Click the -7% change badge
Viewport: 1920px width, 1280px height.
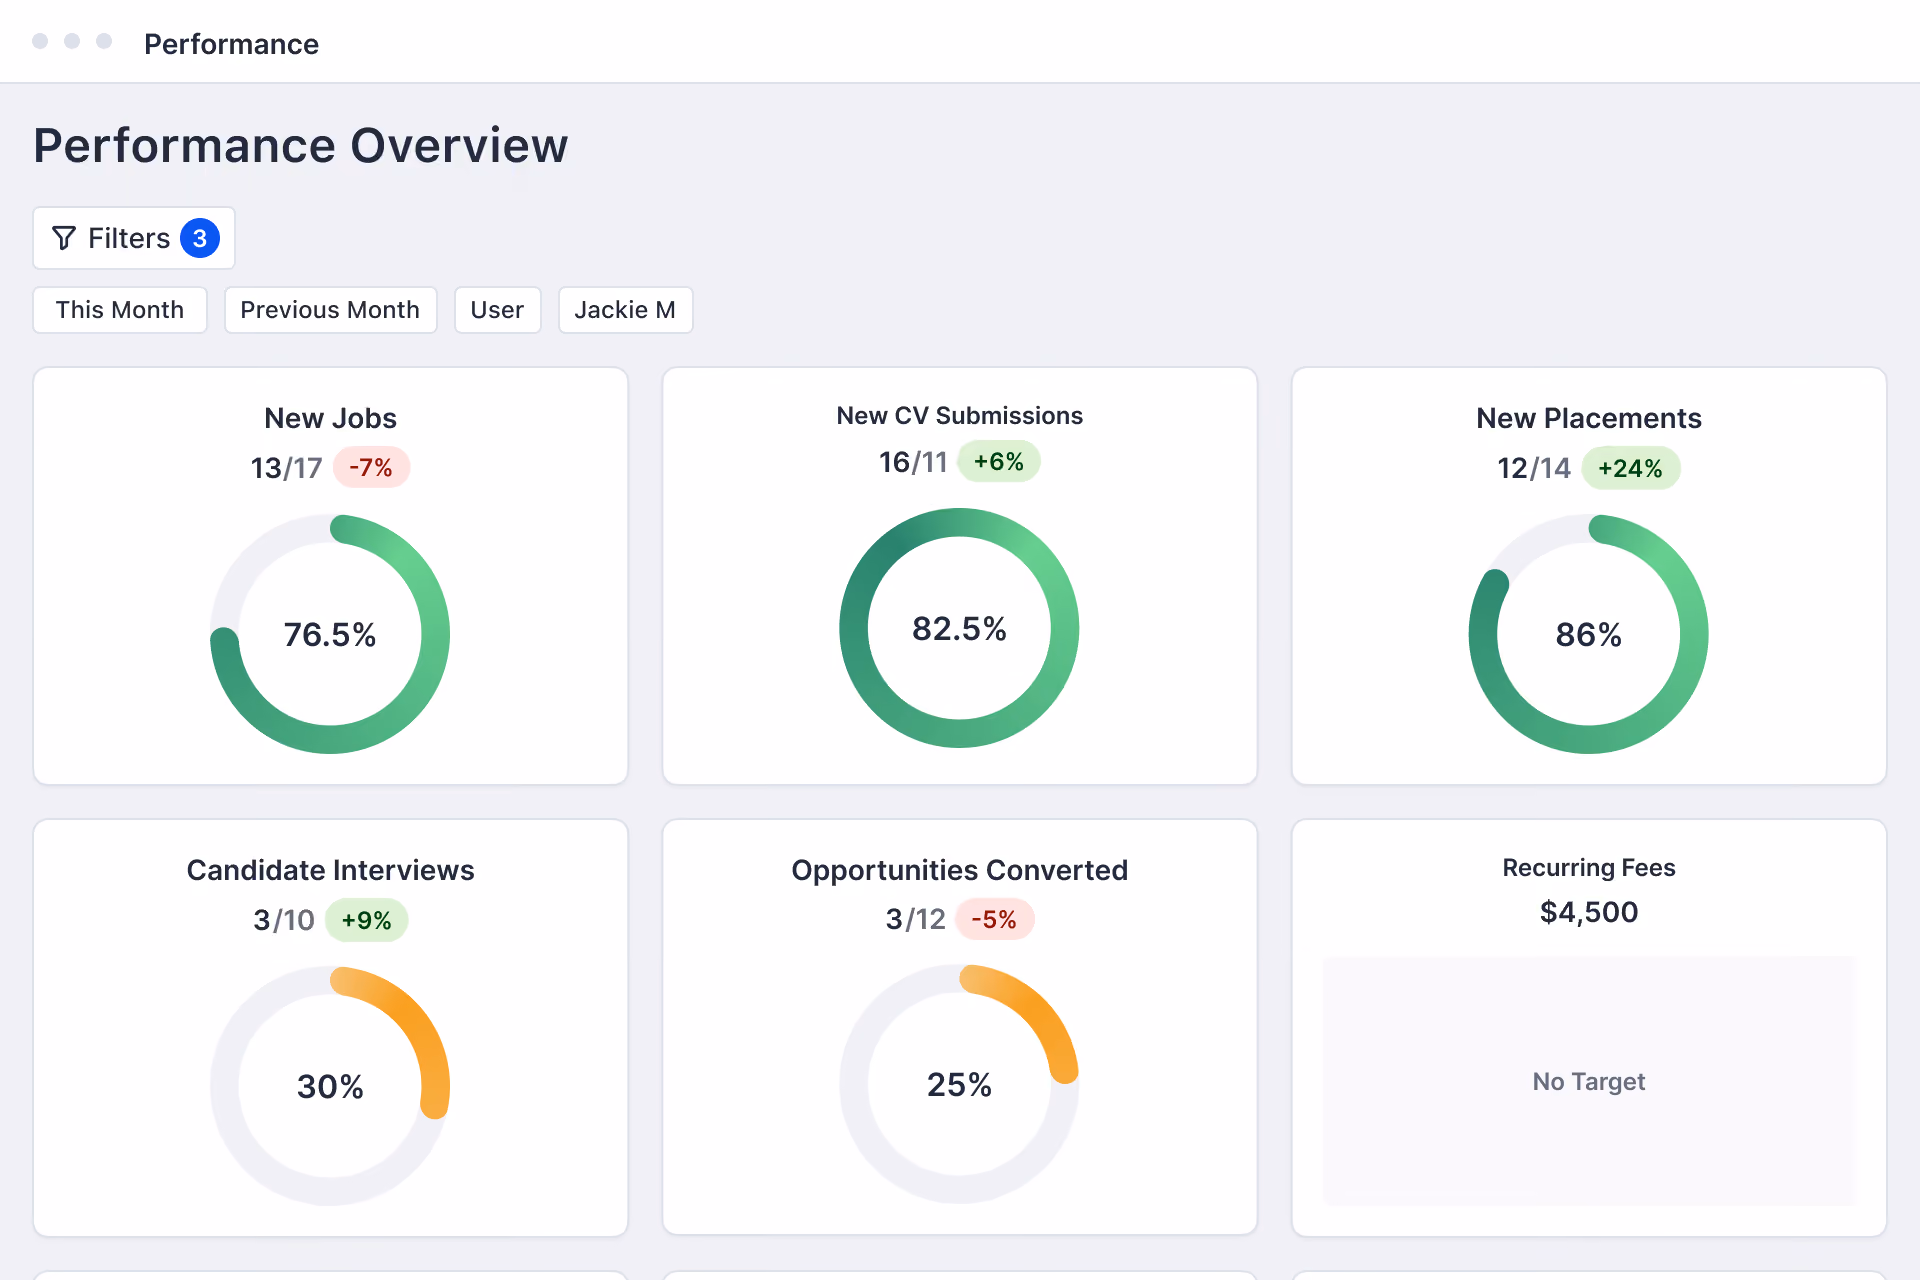pyautogui.click(x=371, y=467)
